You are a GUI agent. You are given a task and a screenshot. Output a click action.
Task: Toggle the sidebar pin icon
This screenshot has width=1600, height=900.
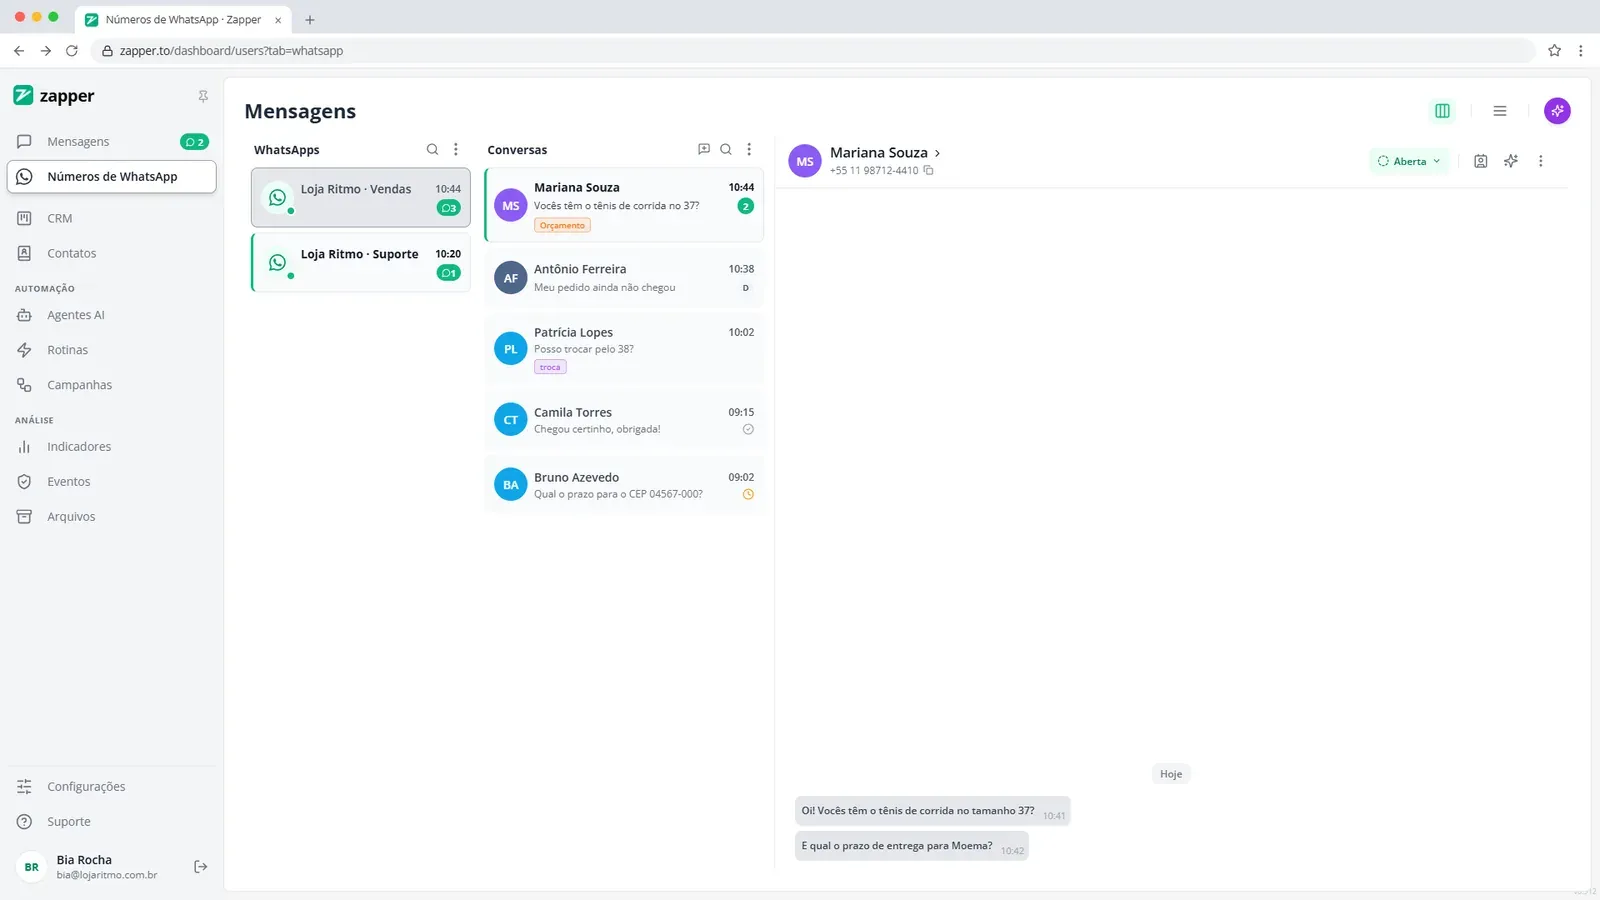click(203, 97)
